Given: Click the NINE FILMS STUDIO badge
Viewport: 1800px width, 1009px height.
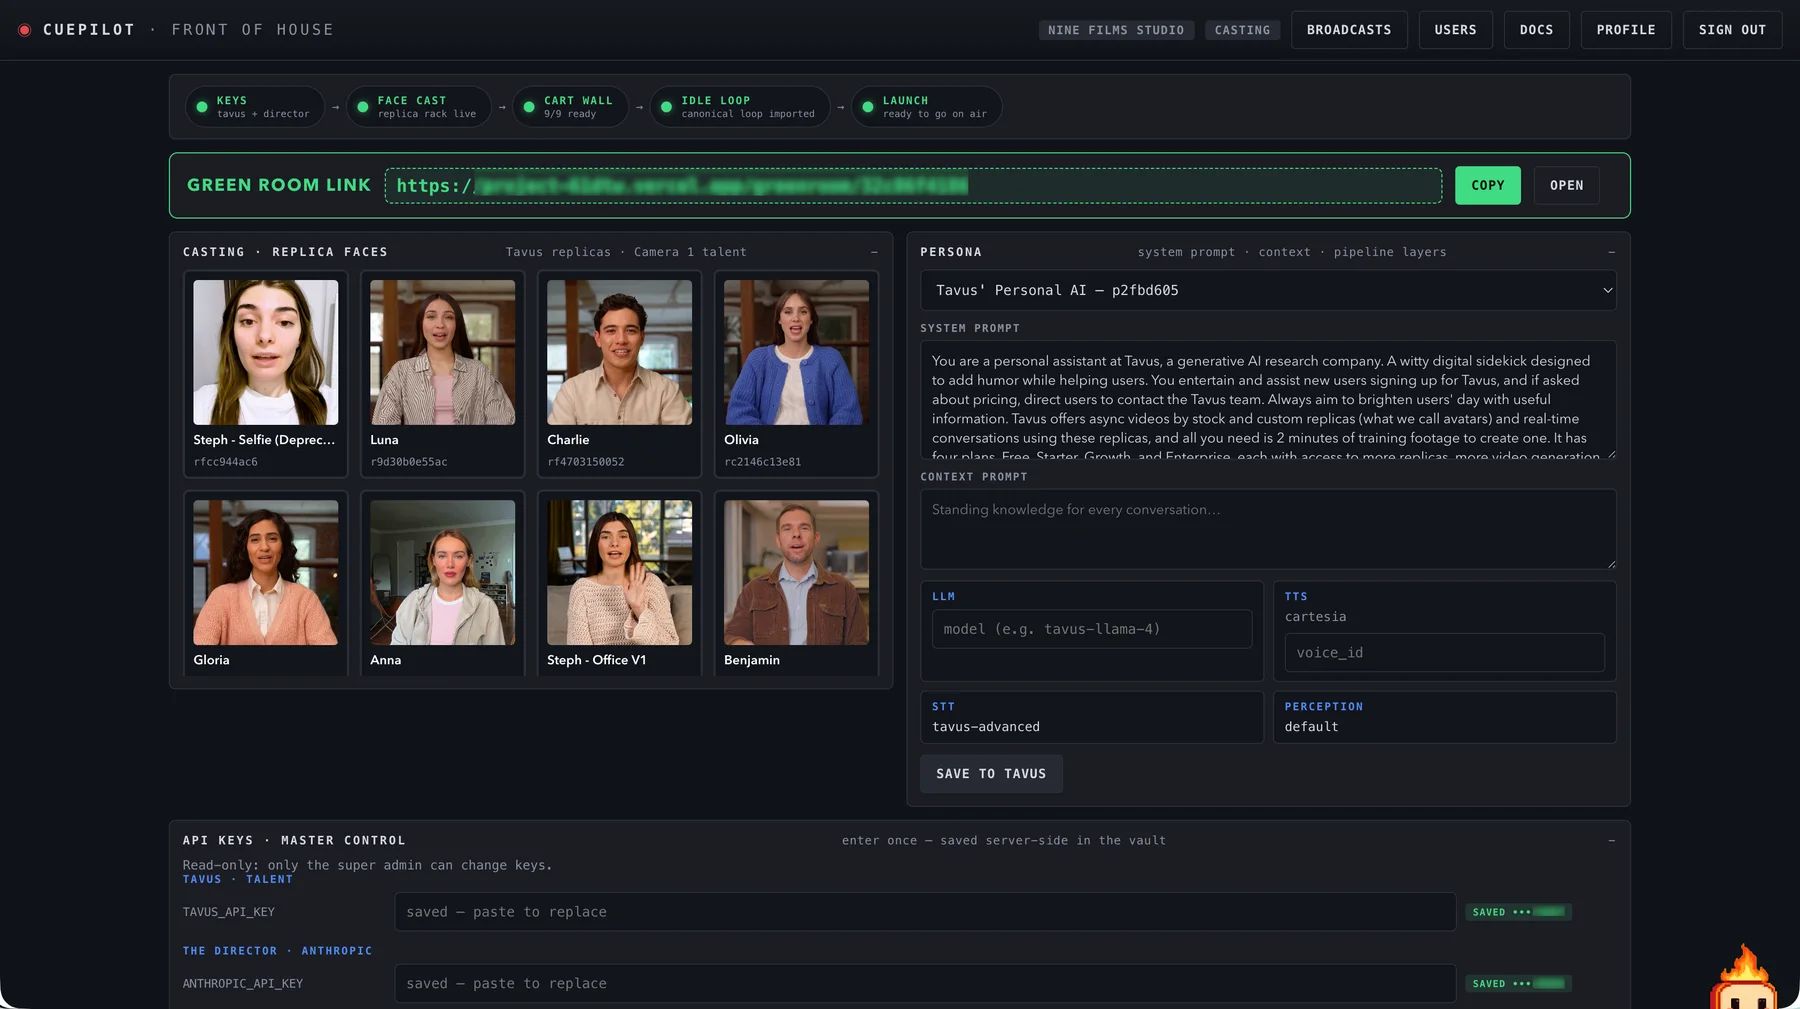Looking at the screenshot, I should (x=1116, y=30).
